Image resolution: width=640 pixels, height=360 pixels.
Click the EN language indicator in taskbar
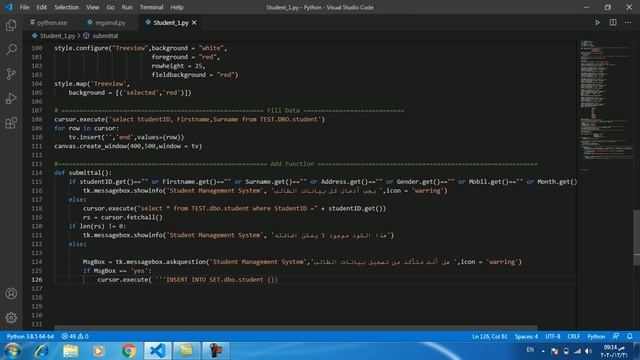click(x=530, y=350)
